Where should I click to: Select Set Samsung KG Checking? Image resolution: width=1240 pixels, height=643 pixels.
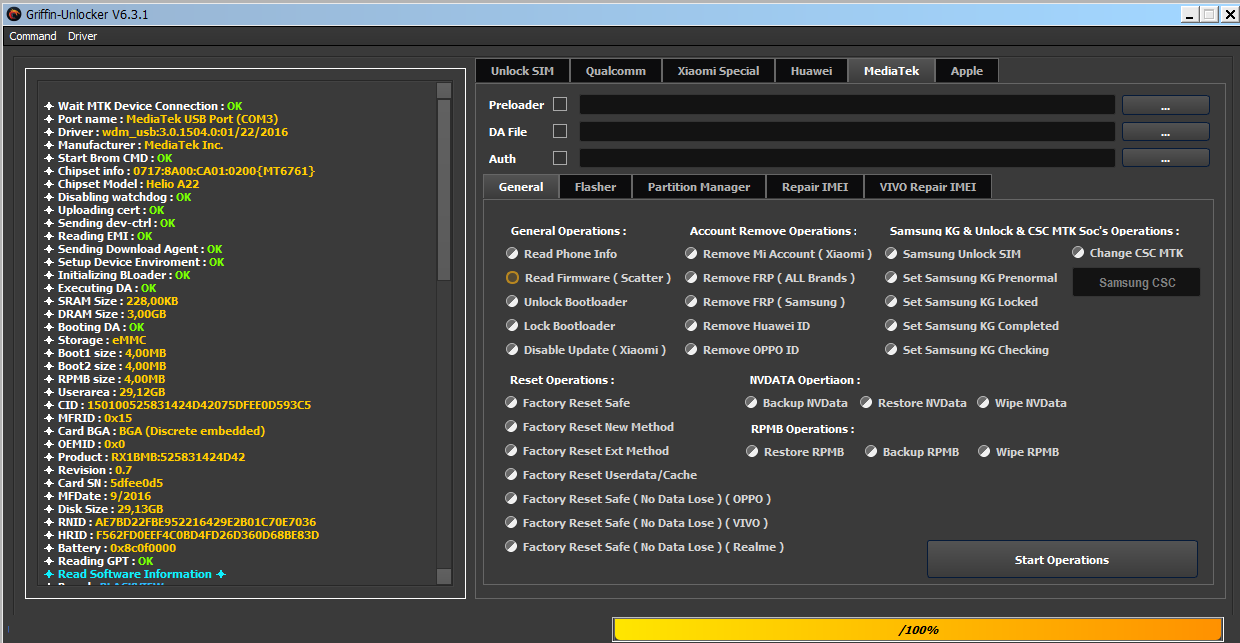(967, 350)
